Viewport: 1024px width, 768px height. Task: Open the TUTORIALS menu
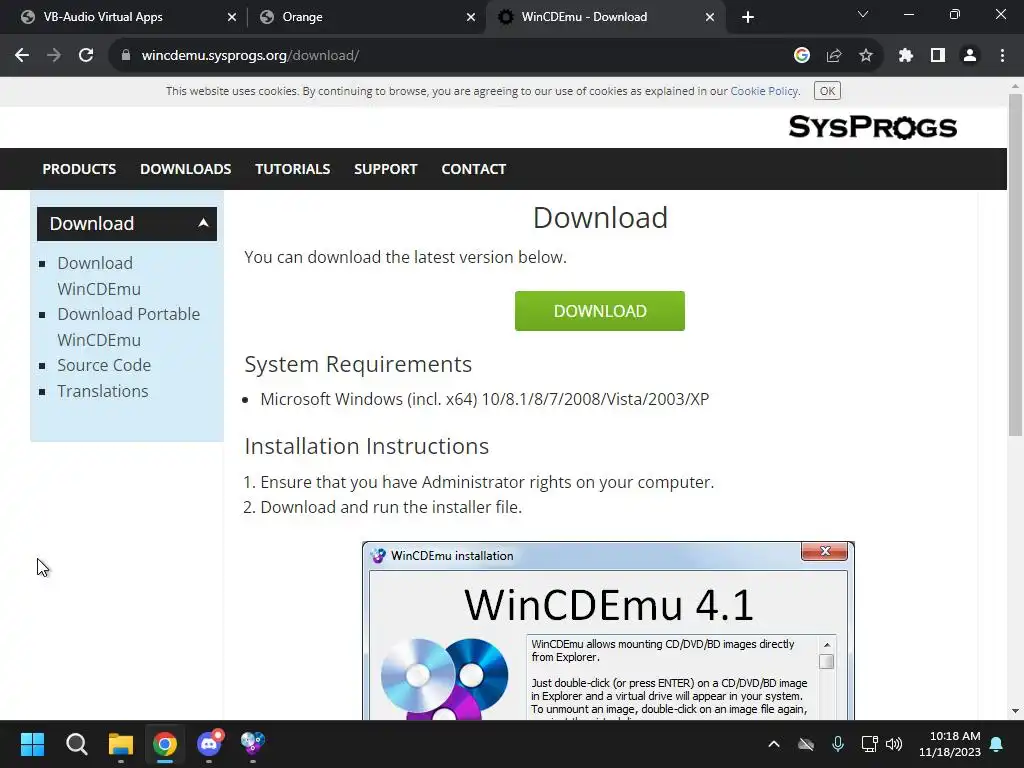pyautogui.click(x=293, y=169)
